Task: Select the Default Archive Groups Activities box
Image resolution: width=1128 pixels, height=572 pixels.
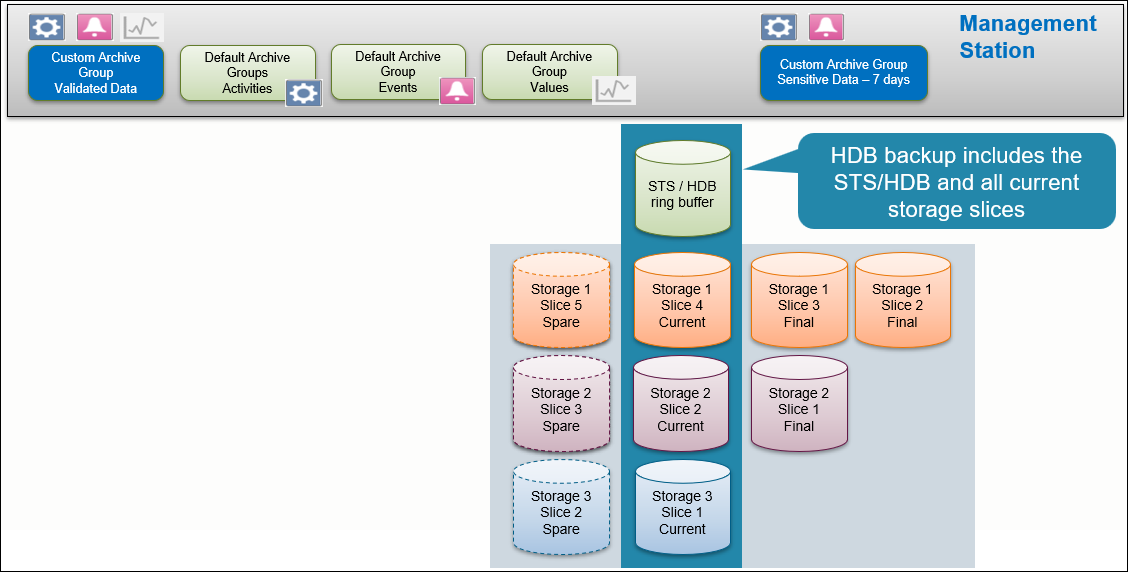Action: tap(240, 72)
